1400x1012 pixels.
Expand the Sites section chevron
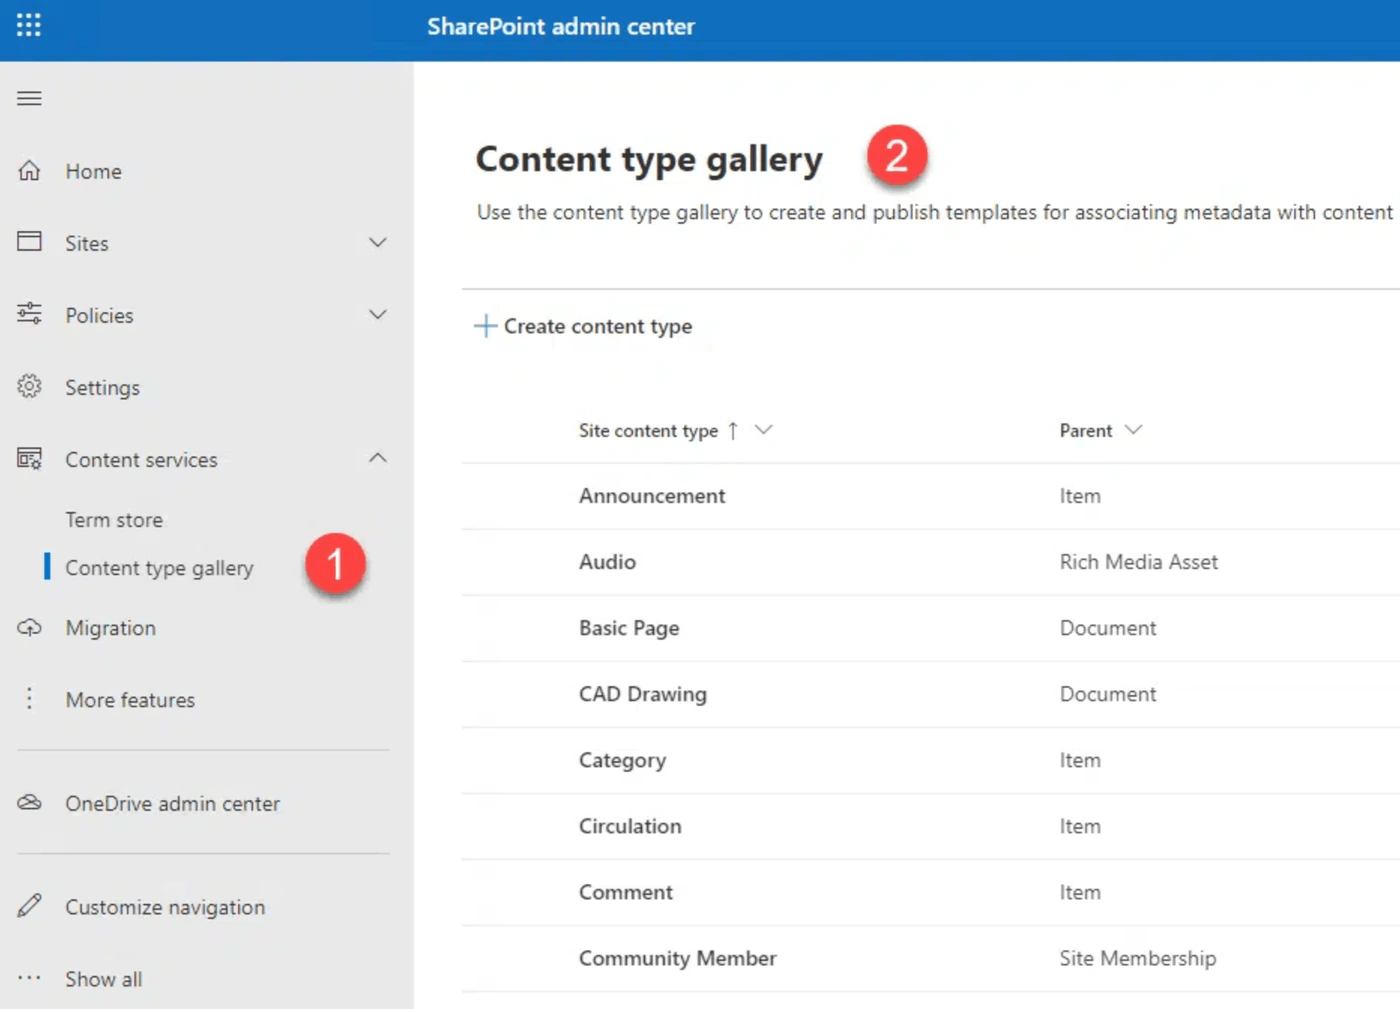pyautogui.click(x=377, y=243)
